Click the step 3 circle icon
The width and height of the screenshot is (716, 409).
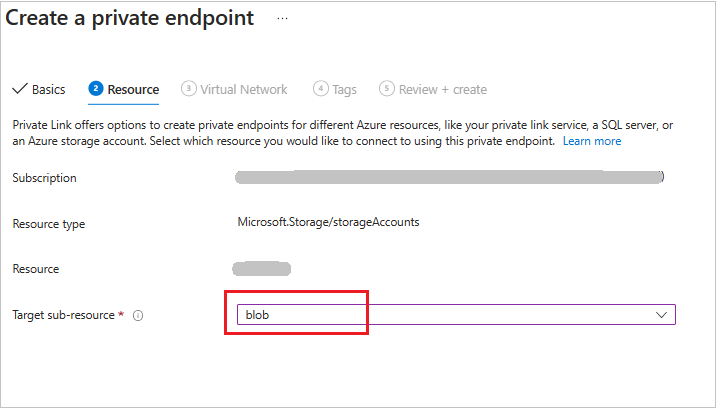(x=188, y=89)
